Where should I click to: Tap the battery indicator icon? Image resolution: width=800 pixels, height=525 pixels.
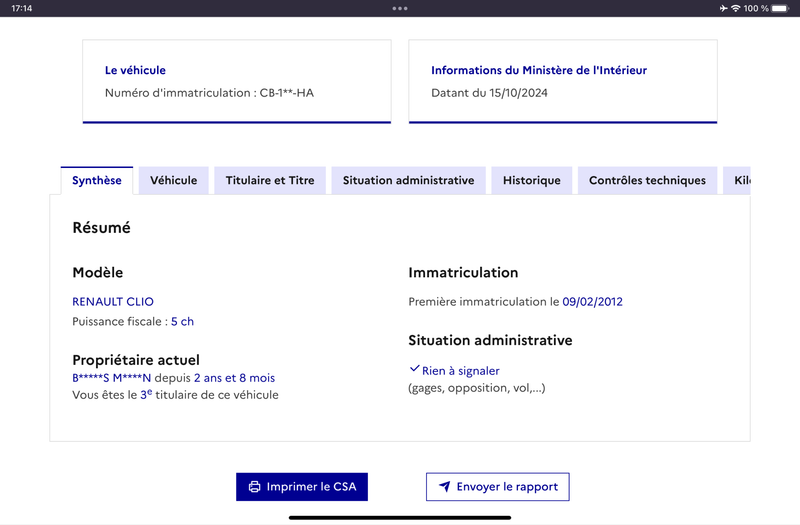tap(780, 8)
